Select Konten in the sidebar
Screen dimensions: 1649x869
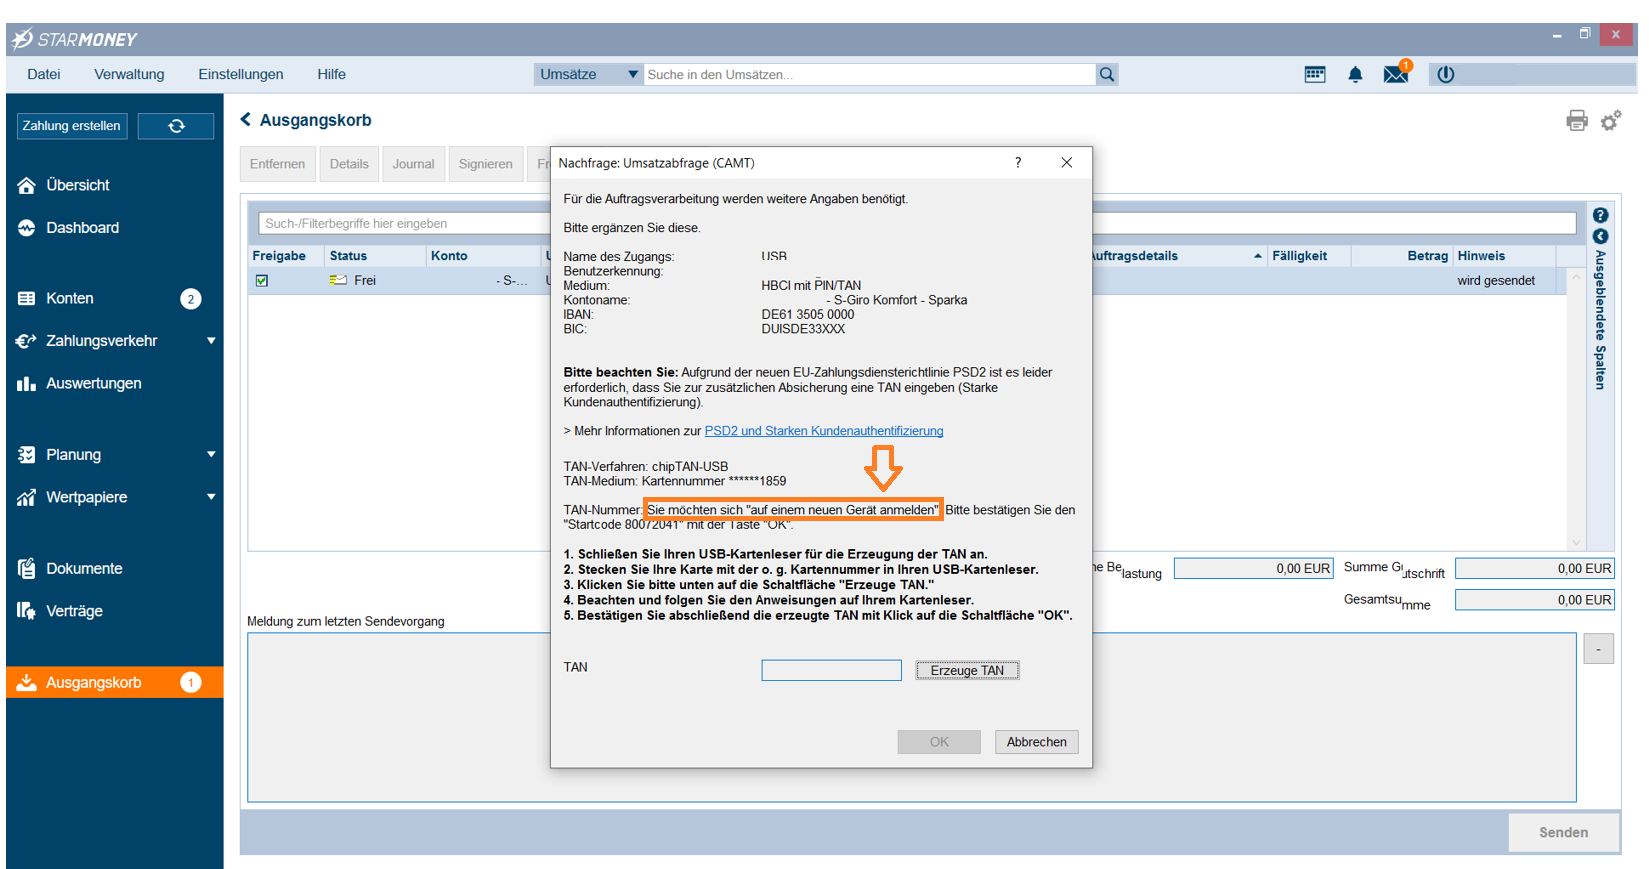[x=70, y=299]
